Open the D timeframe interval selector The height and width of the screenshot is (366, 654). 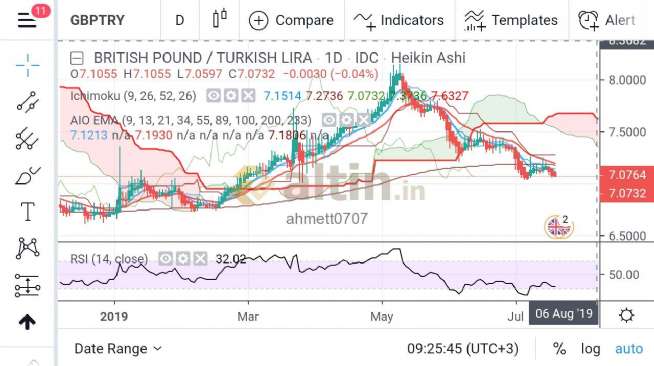tap(179, 20)
